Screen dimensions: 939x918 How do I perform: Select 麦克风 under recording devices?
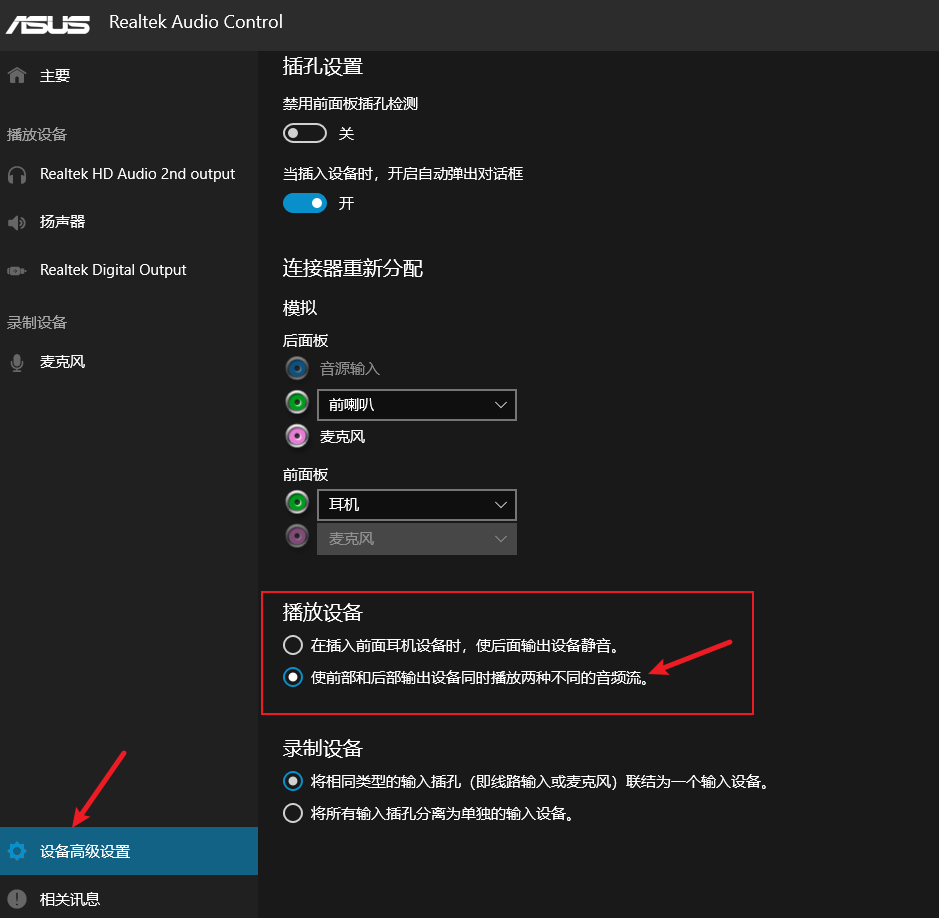pyautogui.click(x=62, y=362)
